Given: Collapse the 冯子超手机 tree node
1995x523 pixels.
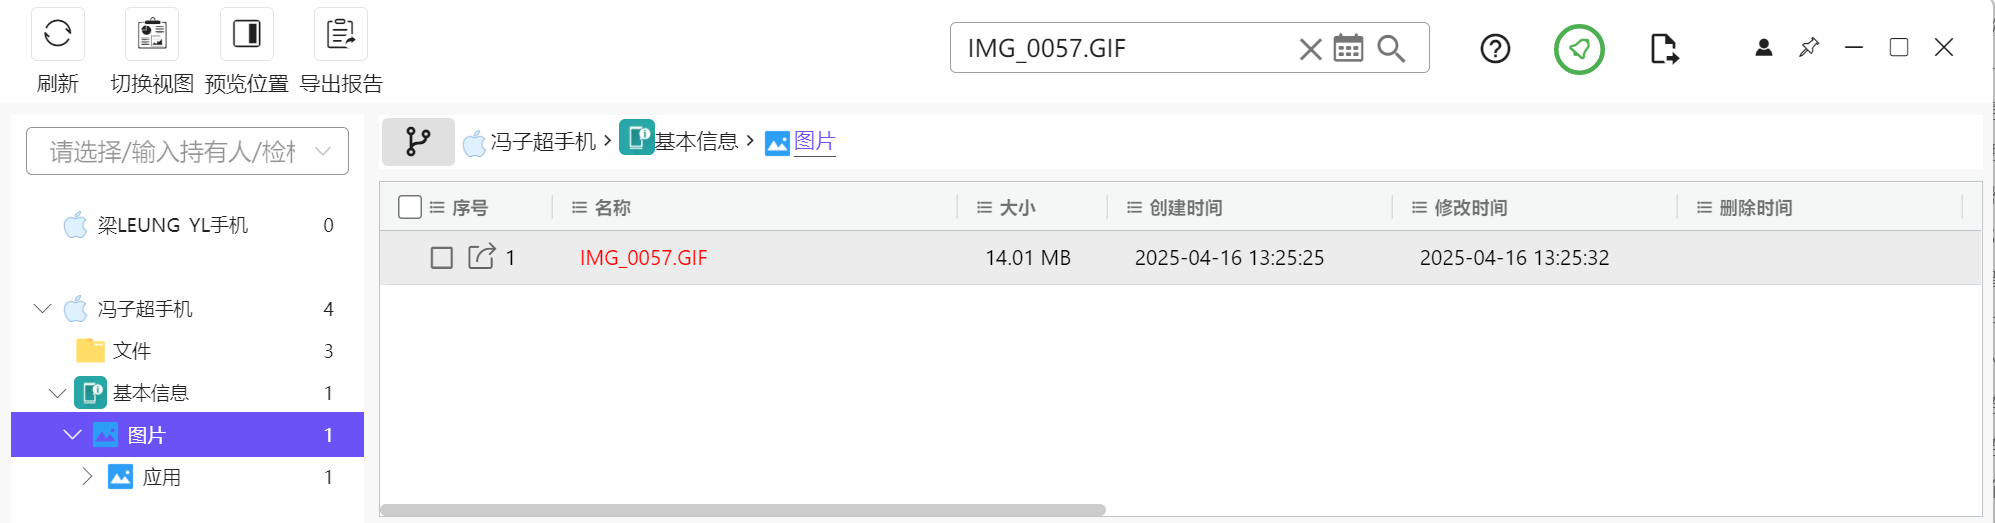Looking at the screenshot, I should [x=43, y=309].
